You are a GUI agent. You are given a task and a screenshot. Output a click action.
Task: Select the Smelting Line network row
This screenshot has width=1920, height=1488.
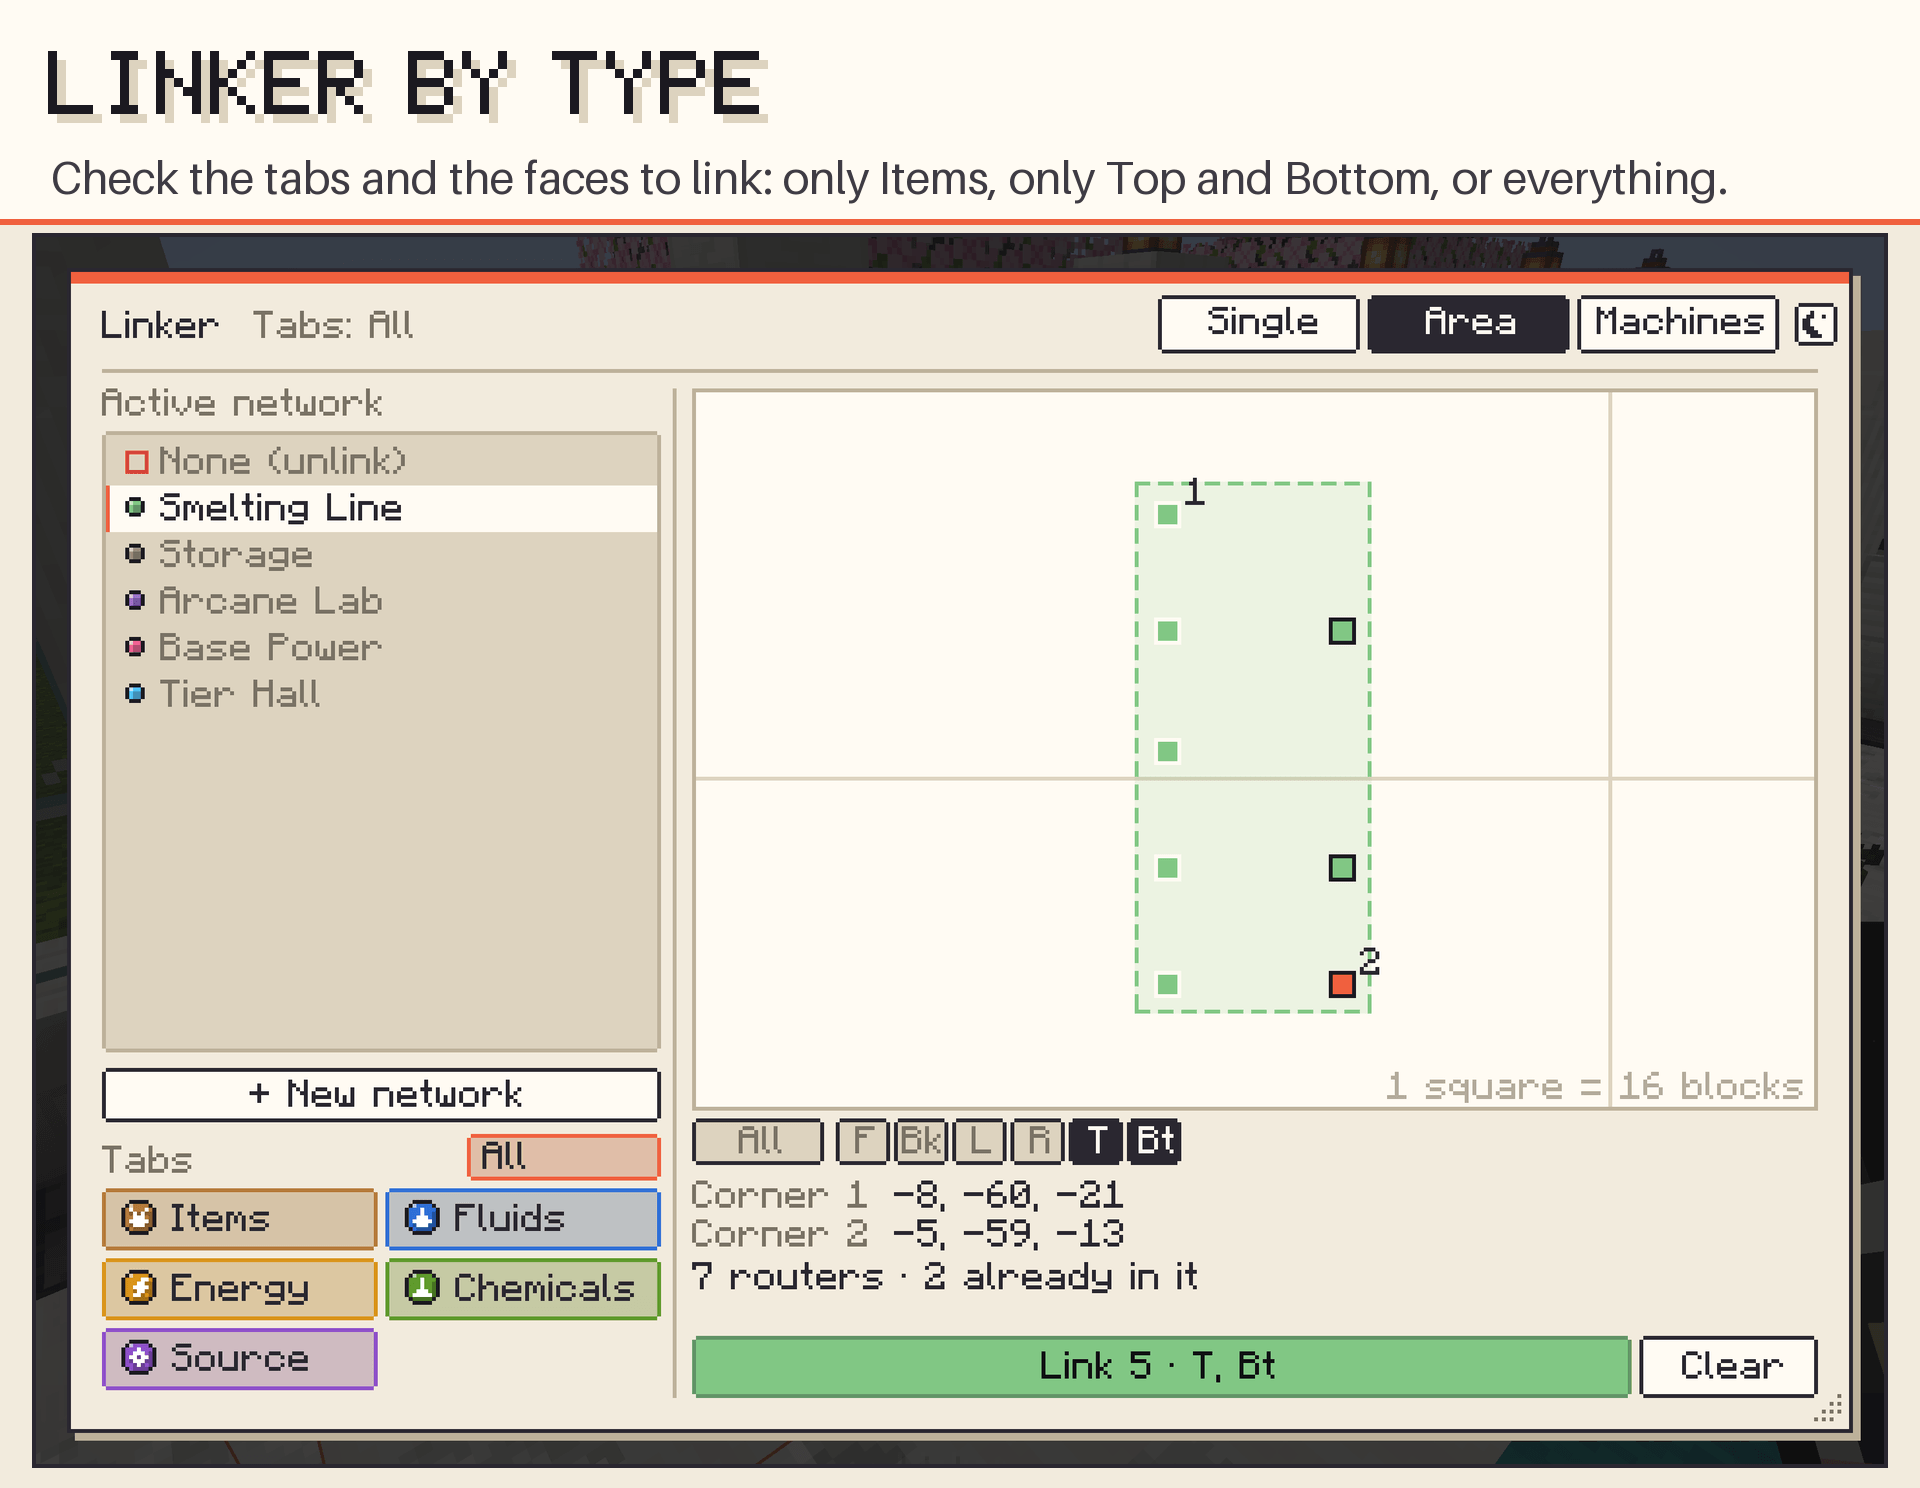tap(381, 508)
